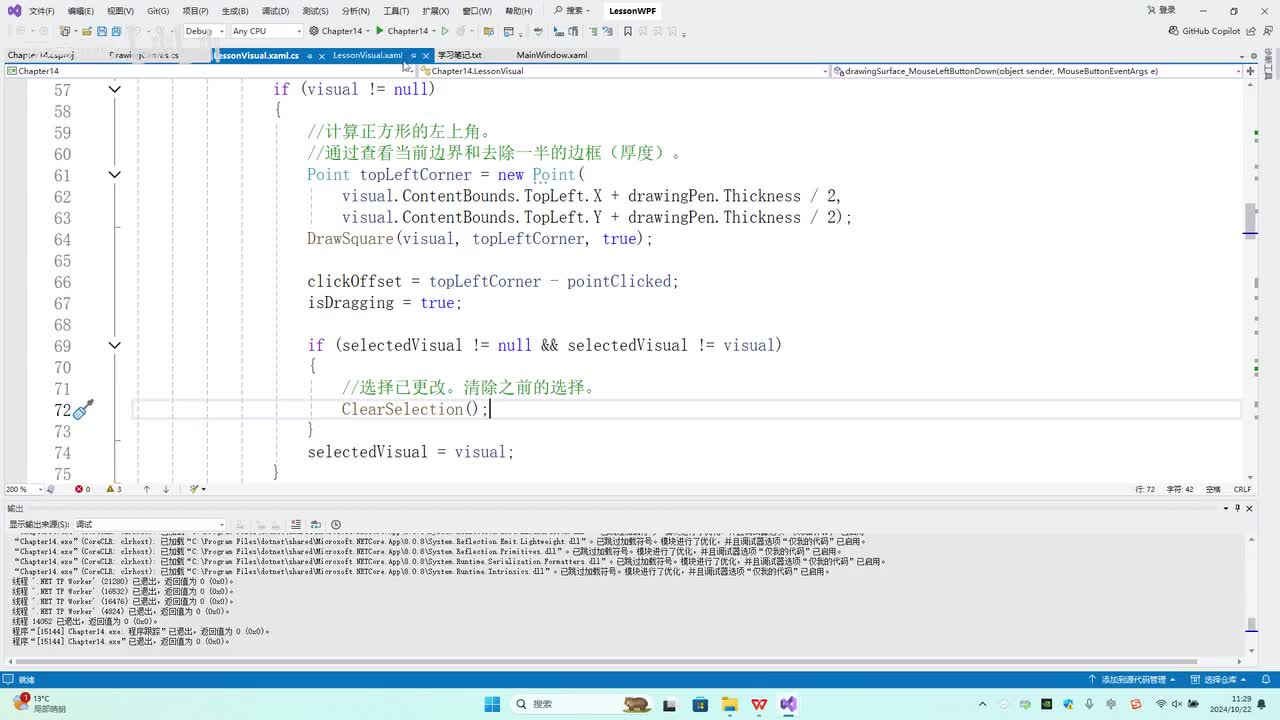Screen dimensions: 1280x720
Task: Switch to the 学习笔记.txt tab
Action: pyautogui.click(x=459, y=55)
